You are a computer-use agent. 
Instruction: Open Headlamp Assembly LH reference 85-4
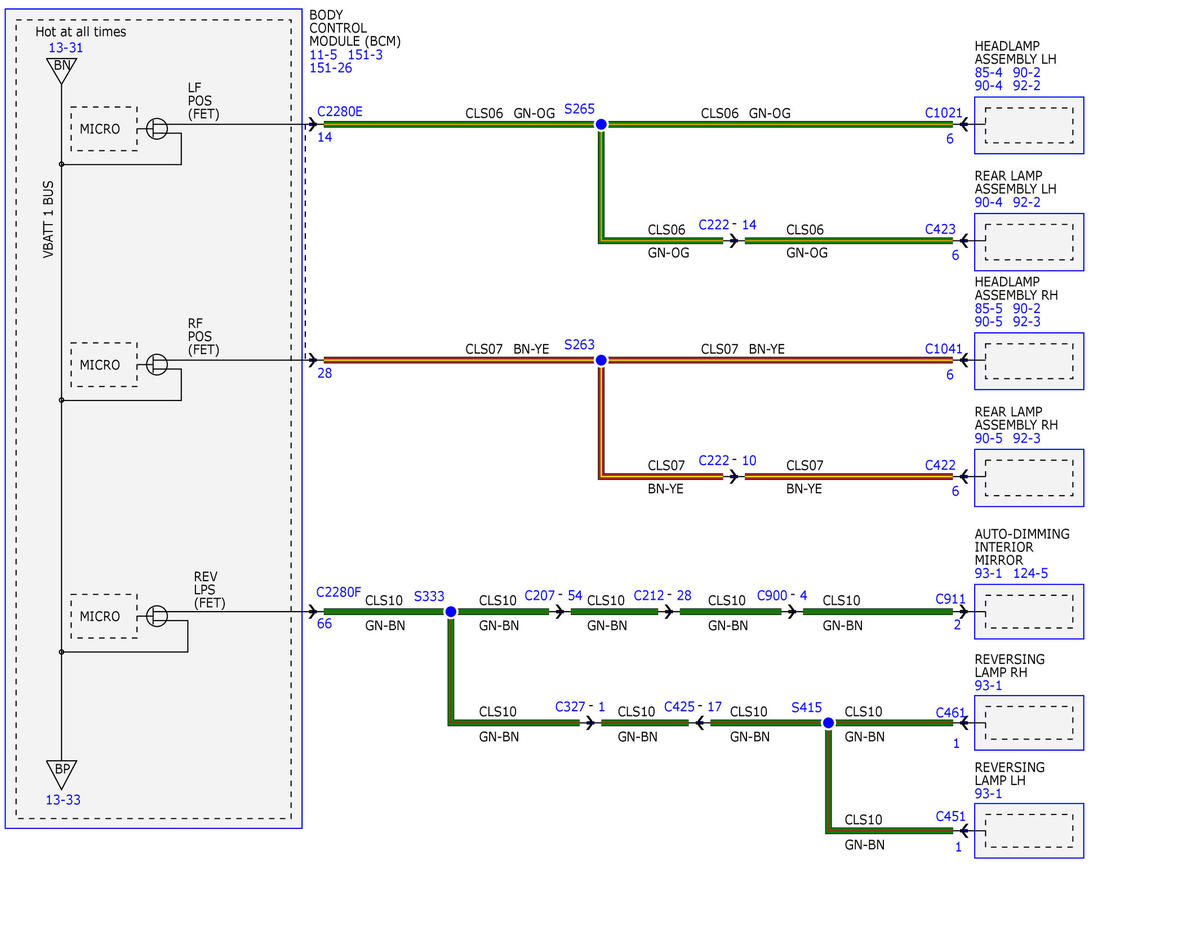click(x=989, y=73)
